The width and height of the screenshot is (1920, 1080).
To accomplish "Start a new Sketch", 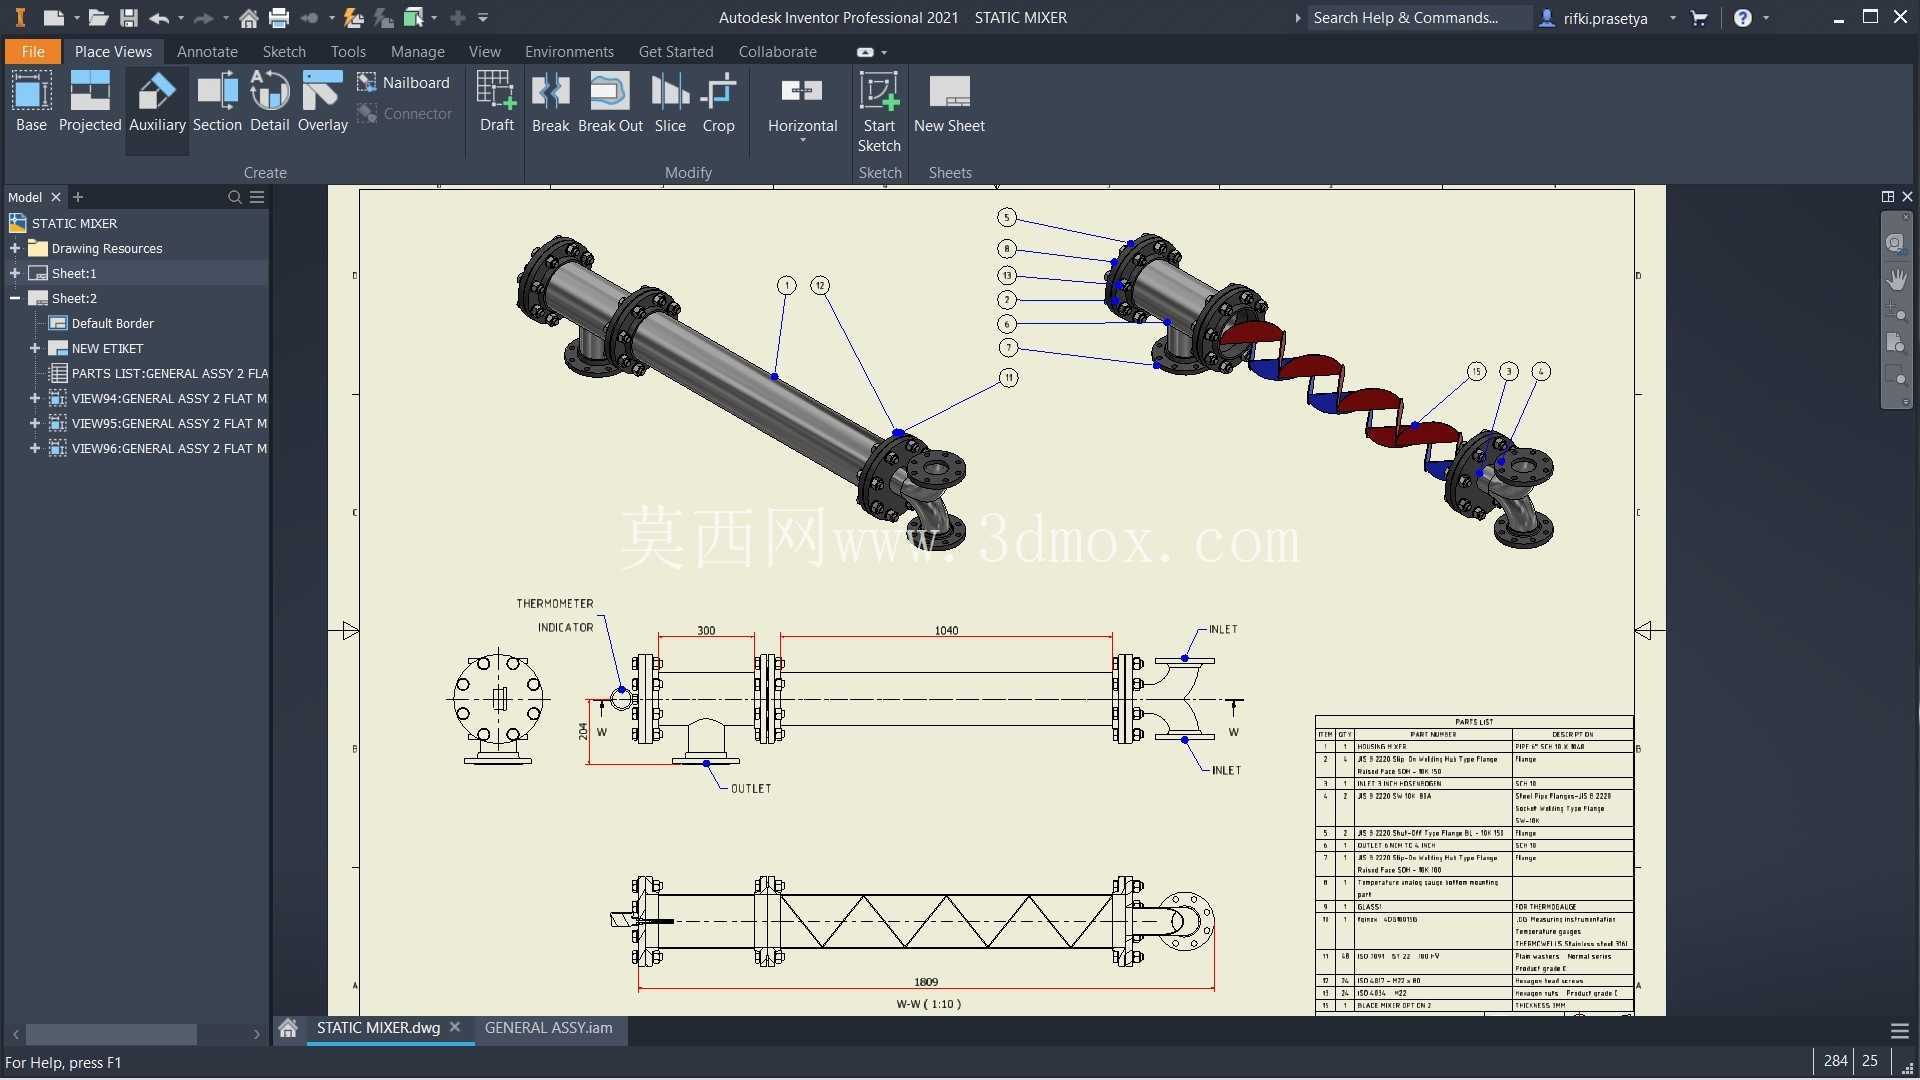I will click(x=879, y=112).
